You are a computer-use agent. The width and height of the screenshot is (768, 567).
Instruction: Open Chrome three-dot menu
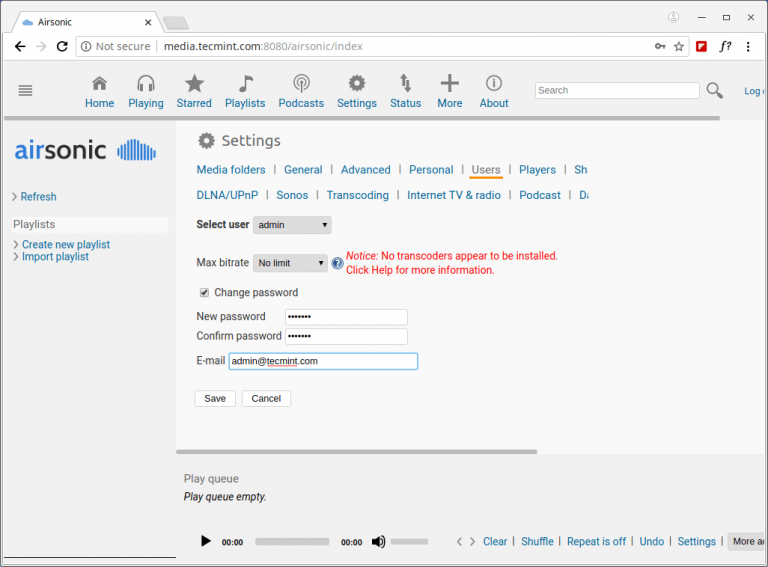tap(748, 47)
